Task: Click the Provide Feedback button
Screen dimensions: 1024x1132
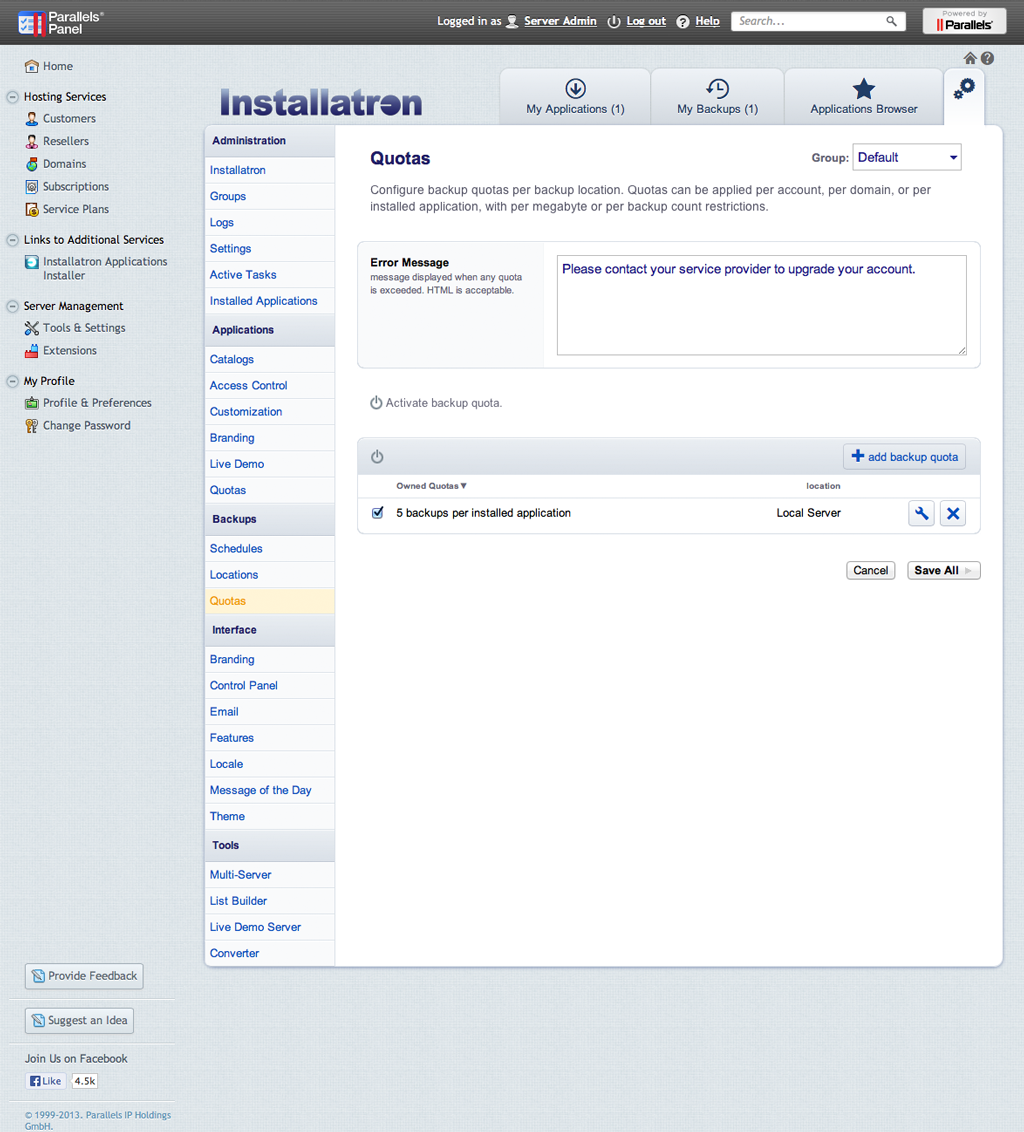Action: tap(84, 976)
